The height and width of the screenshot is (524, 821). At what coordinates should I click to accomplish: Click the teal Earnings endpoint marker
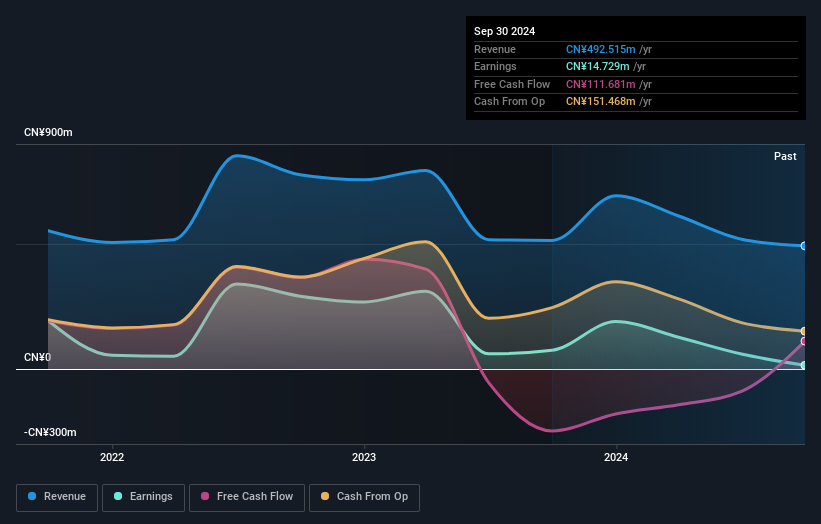click(x=804, y=365)
